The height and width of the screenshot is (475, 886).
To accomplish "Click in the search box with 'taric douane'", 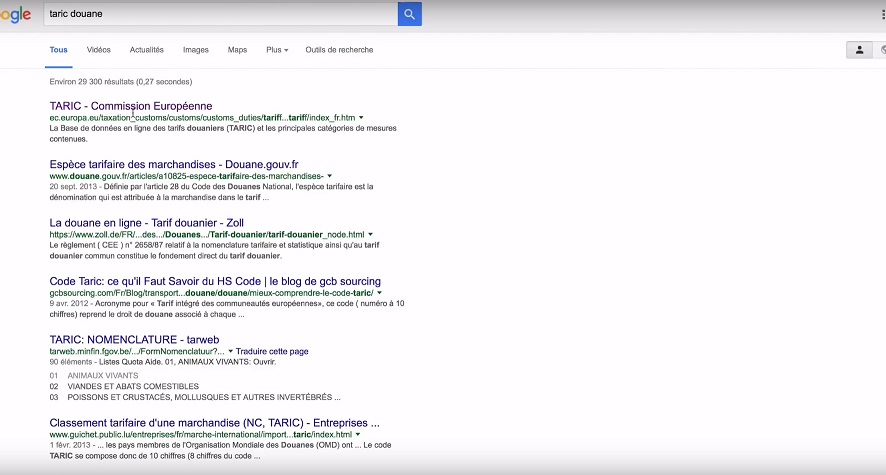I will (x=220, y=14).
